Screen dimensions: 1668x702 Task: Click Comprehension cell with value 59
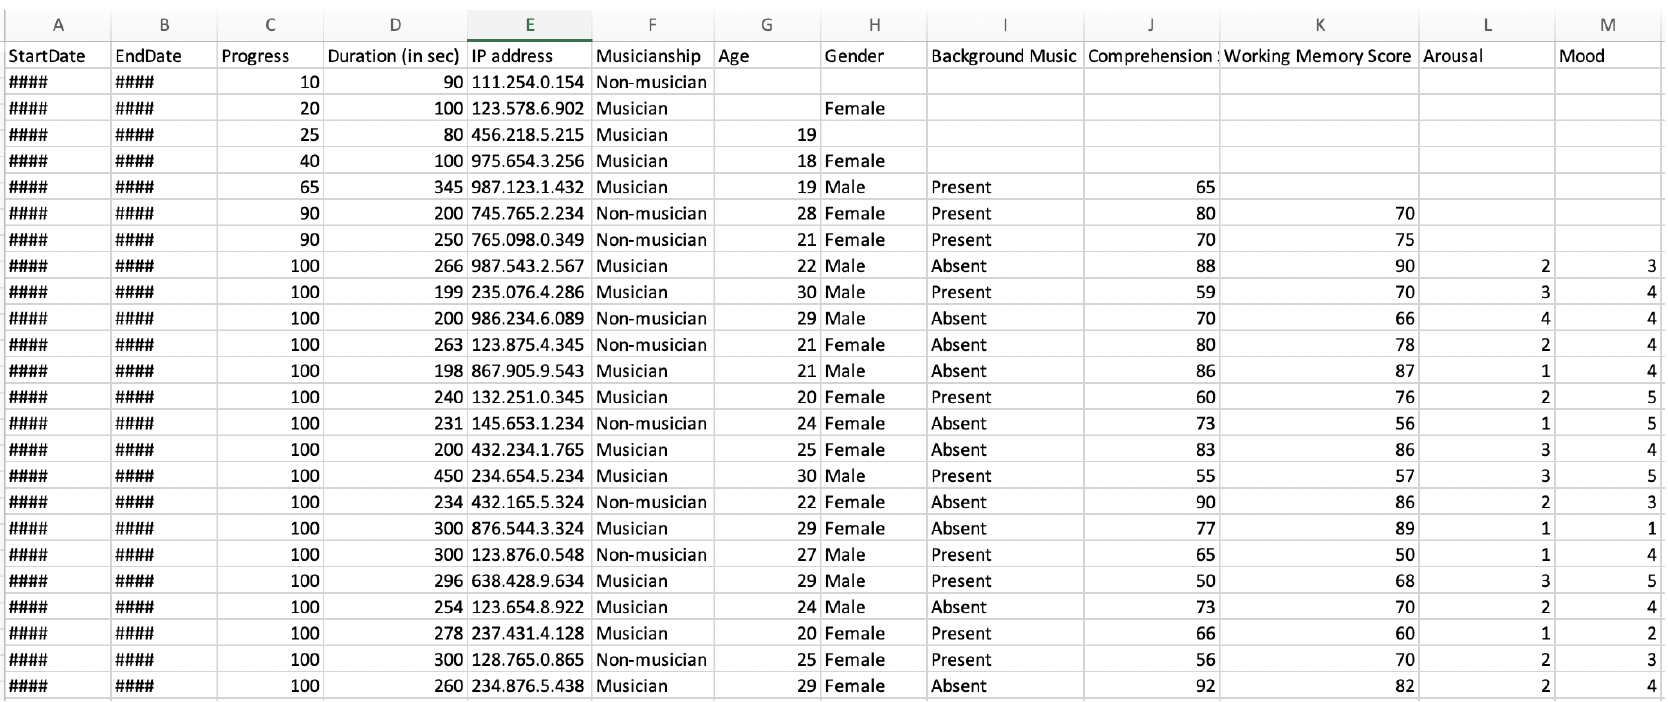(1152, 292)
